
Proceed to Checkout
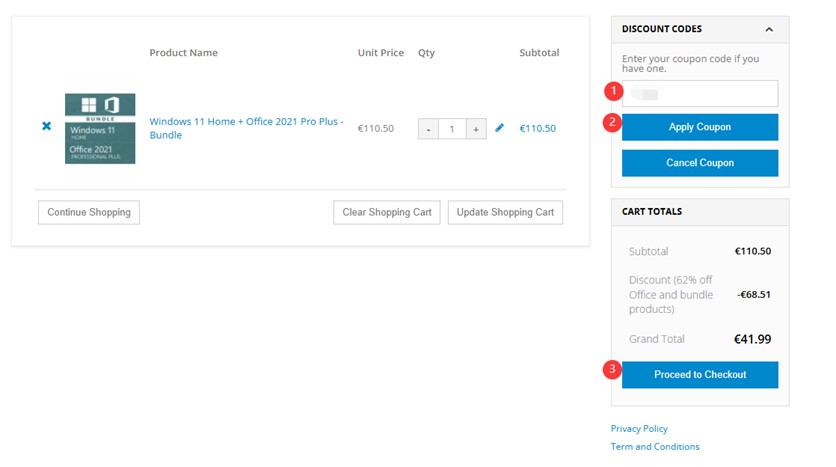pyautogui.click(x=700, y=375)
